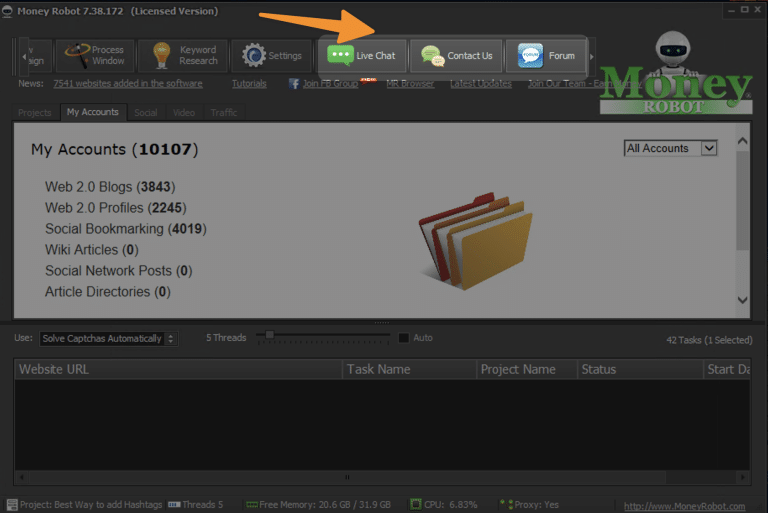
Task: Open the Forum toolbar button
Action: tap(547, 56)
